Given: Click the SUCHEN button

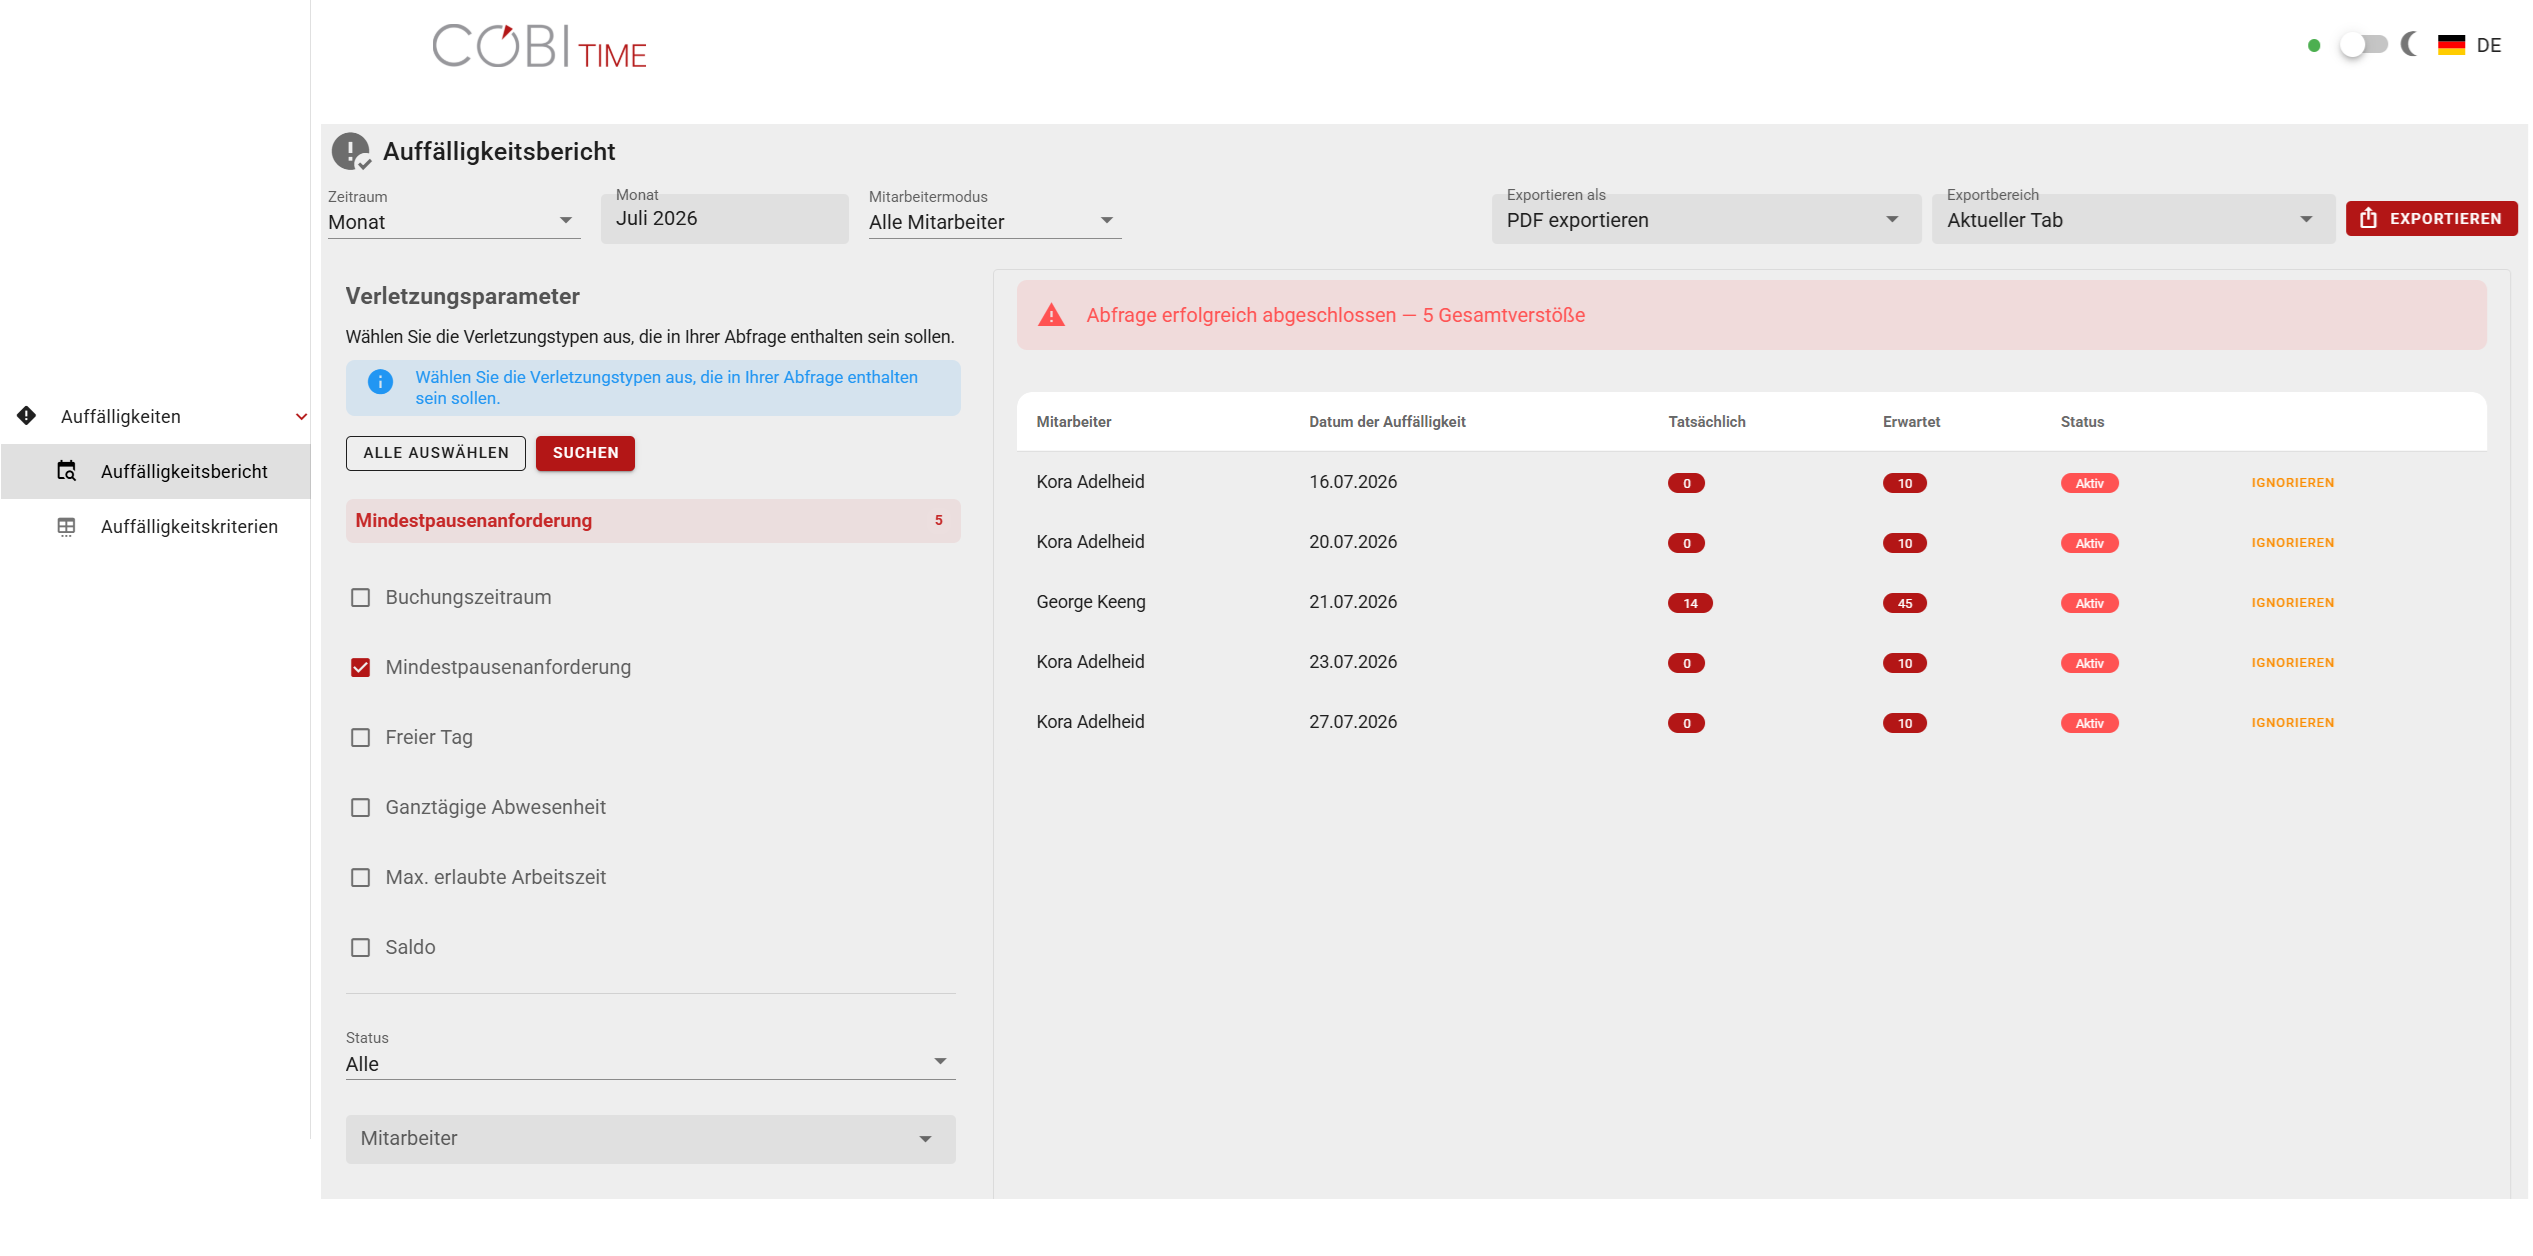Looking at the screenshot, I should point(585,453).
